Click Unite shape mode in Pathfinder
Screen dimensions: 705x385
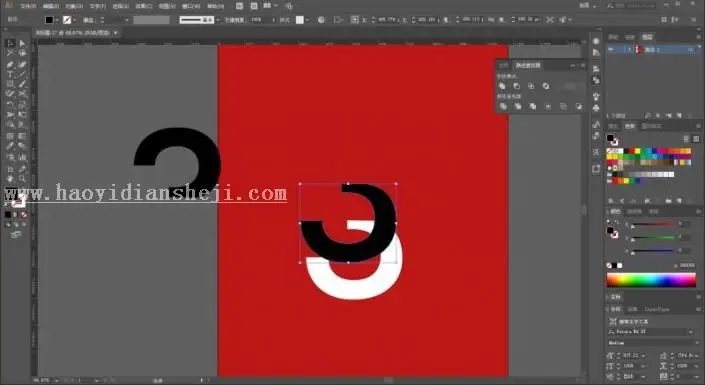(502, 86)
